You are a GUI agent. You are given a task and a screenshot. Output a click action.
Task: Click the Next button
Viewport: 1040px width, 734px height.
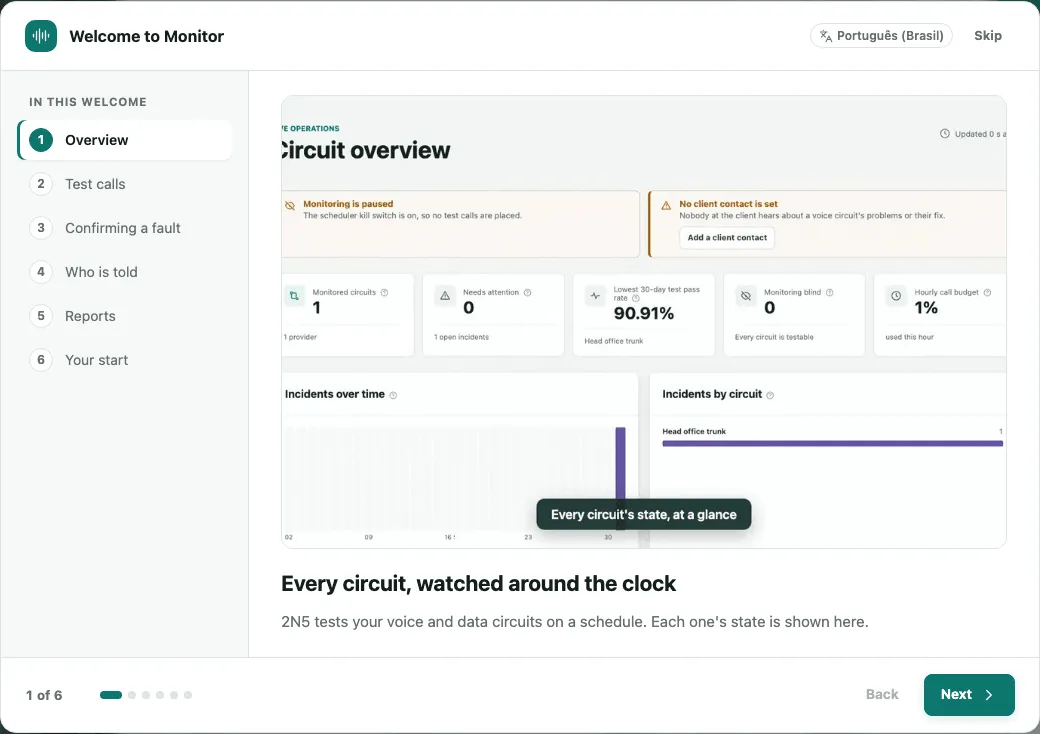coord(968,694)
